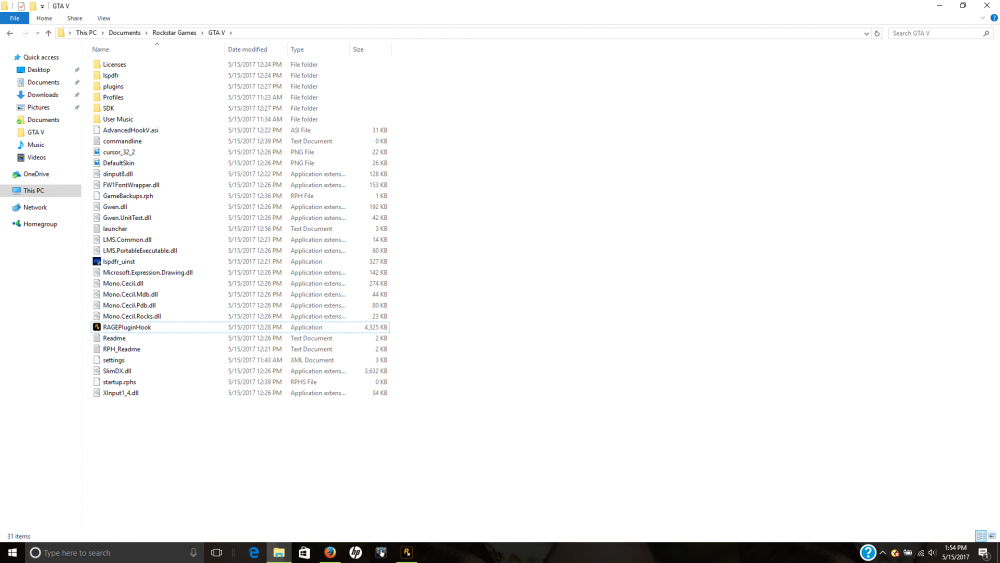1000x563 pixels.
Task: Select Quick access in navigation pane
Action: pyautogui.click(x=41, y=57)
